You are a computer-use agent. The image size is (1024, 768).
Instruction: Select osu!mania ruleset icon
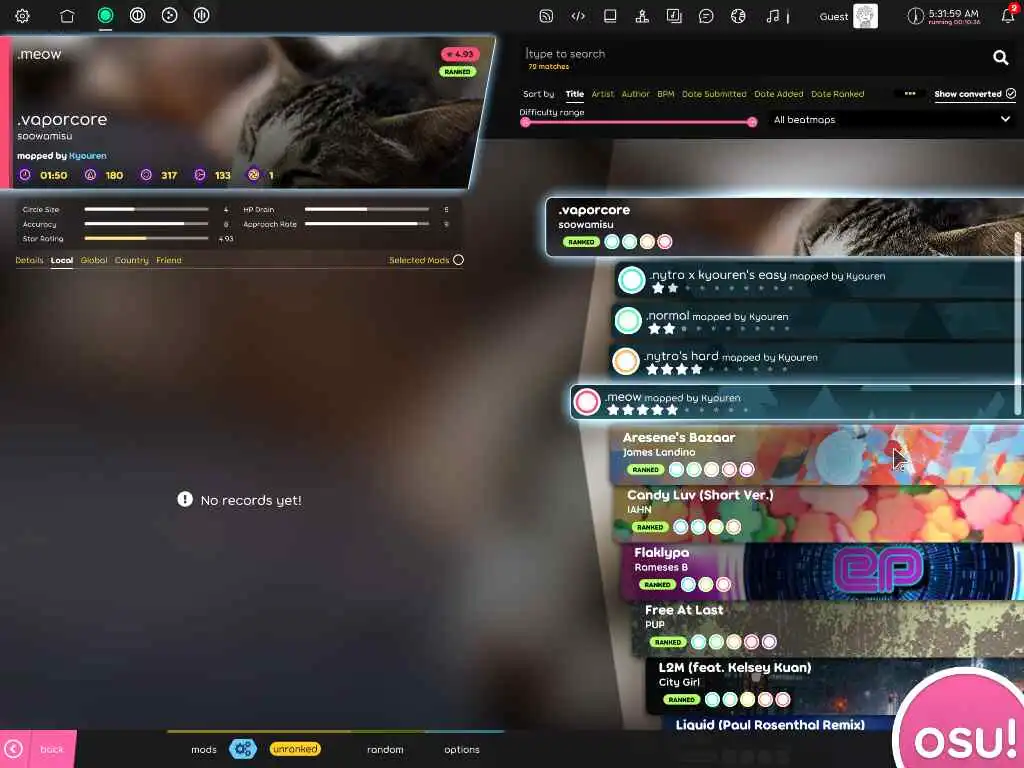pyautogui.click(x=201, y=15)
